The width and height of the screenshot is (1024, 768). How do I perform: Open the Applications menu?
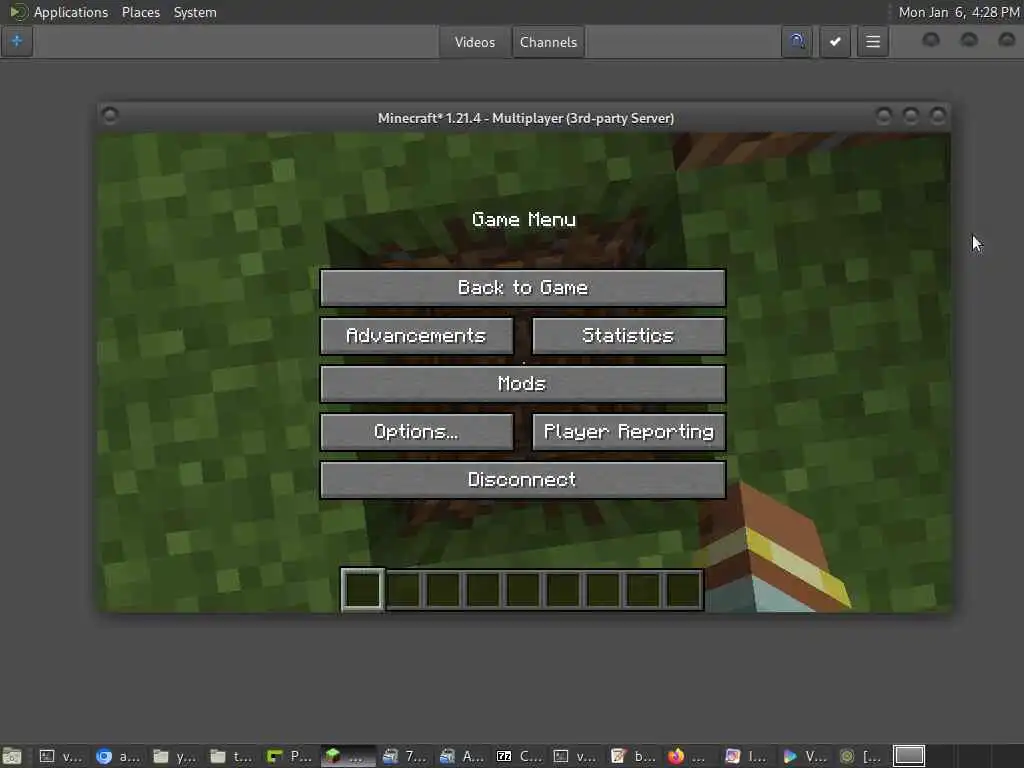coord(71,12)
